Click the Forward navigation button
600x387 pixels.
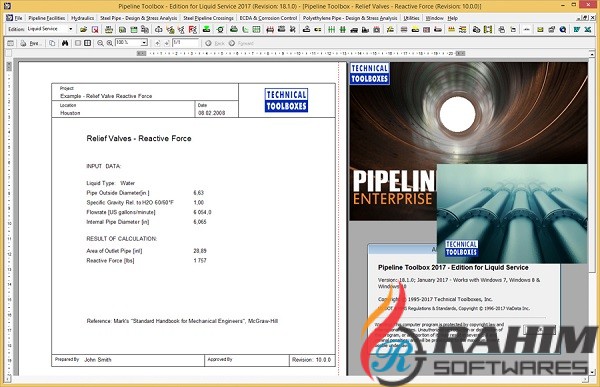[x=242, y=43]
